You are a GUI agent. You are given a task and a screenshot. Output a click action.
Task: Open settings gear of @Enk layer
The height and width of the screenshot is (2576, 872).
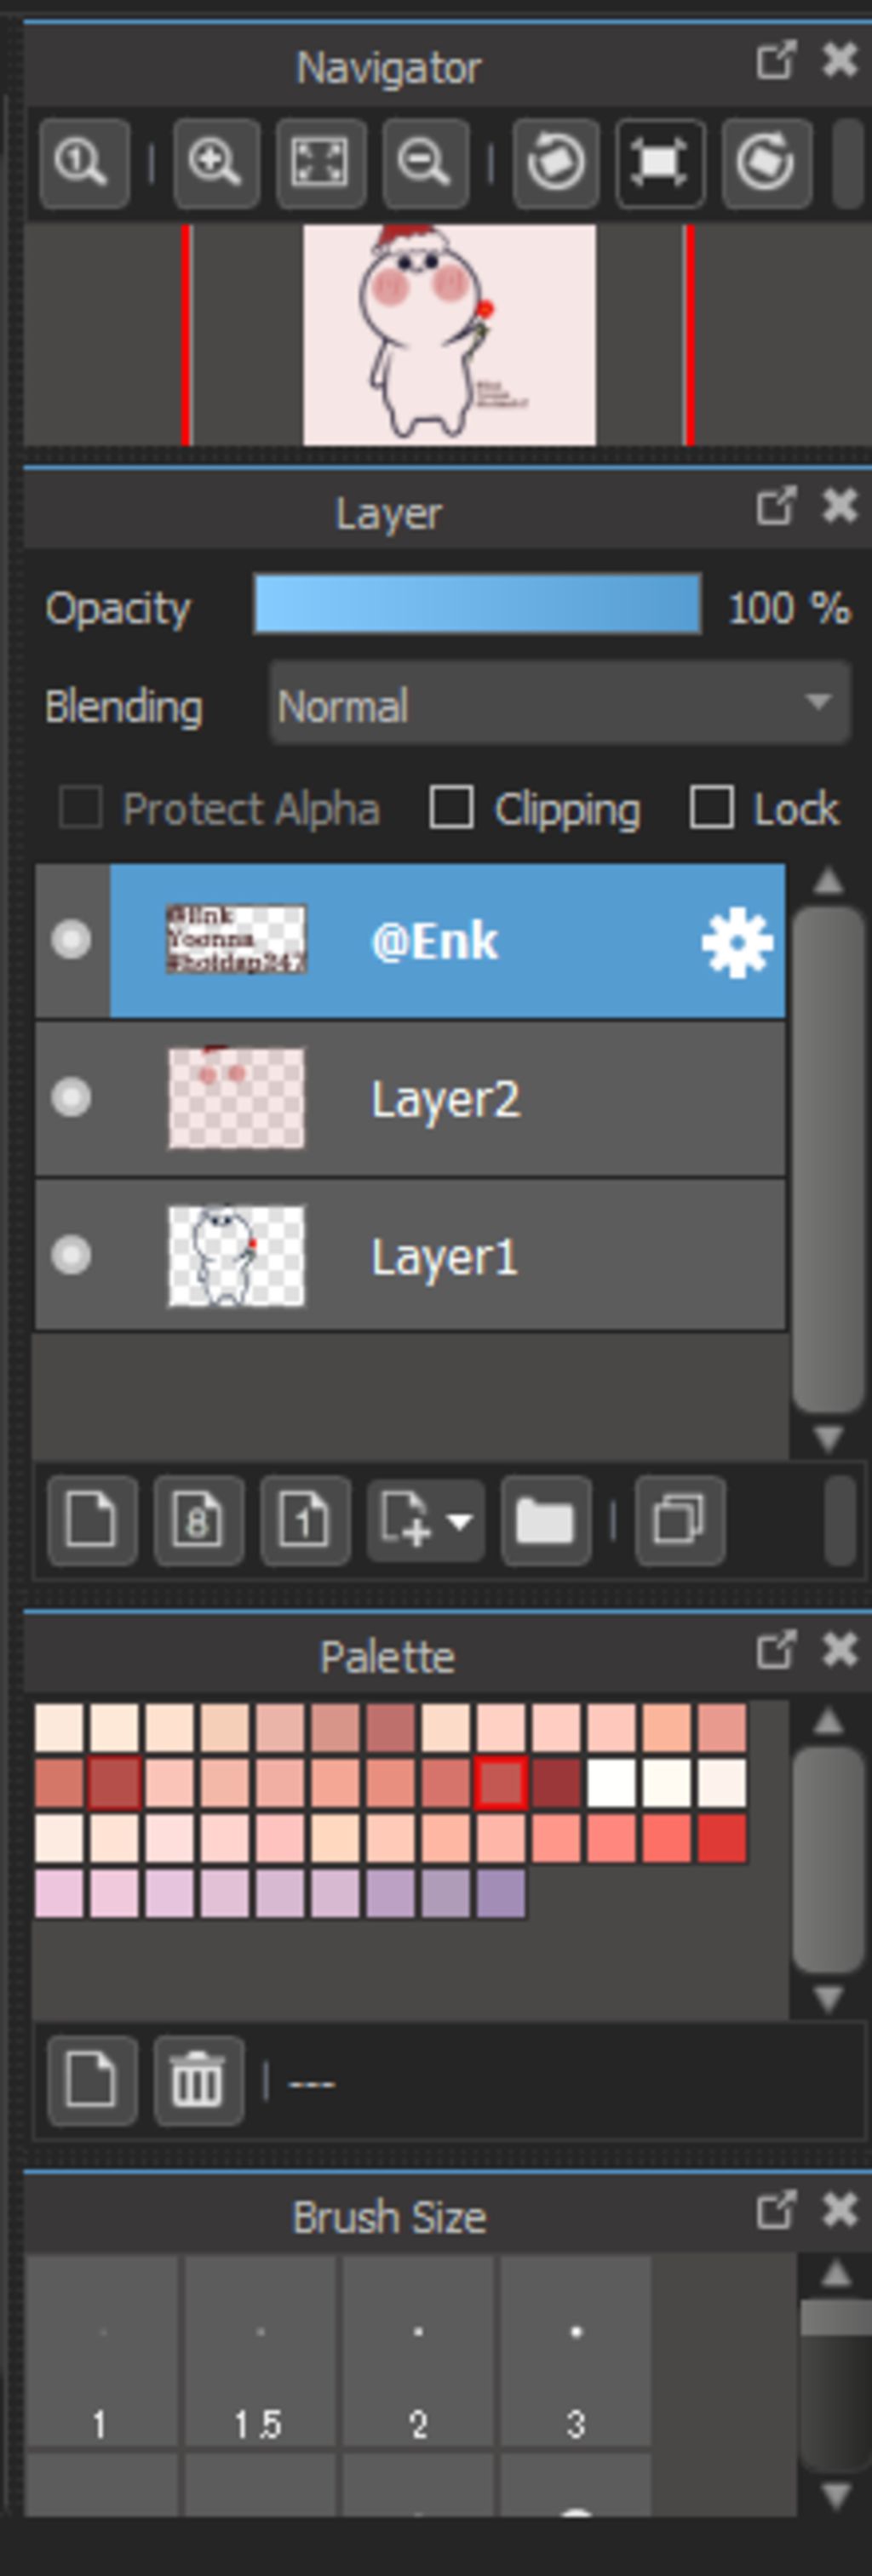click(737, 942)
